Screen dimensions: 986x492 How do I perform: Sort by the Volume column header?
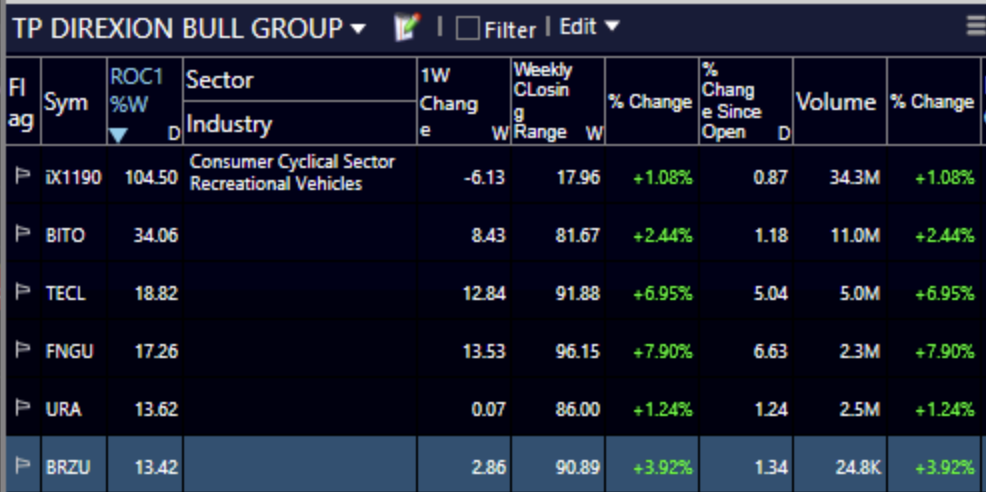pyautogui.click(x=836, y=102)
